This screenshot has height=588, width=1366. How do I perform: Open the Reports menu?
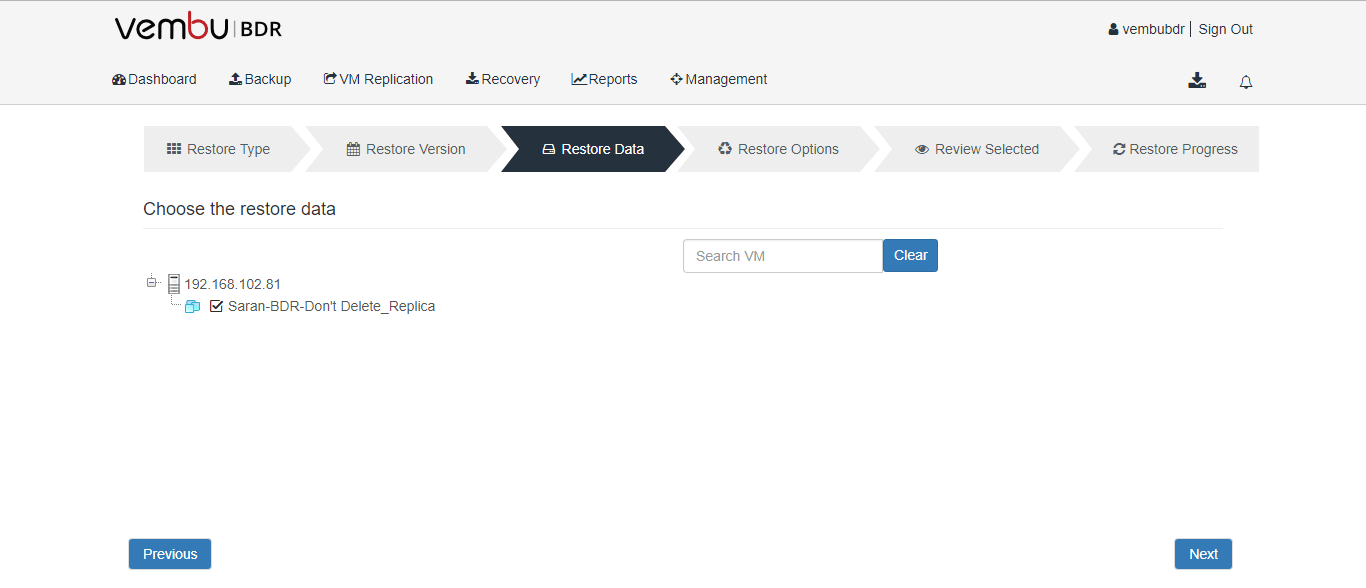click(604, 79)
